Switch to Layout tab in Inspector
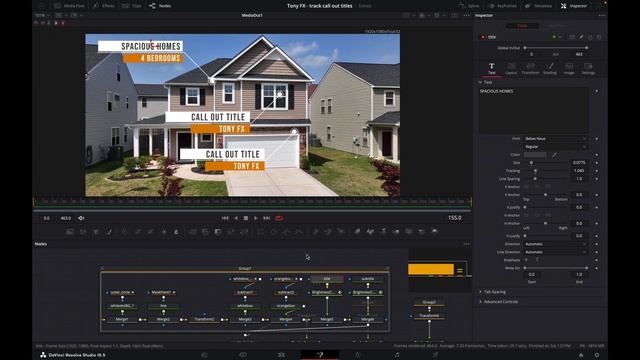 tap(511, 68)
